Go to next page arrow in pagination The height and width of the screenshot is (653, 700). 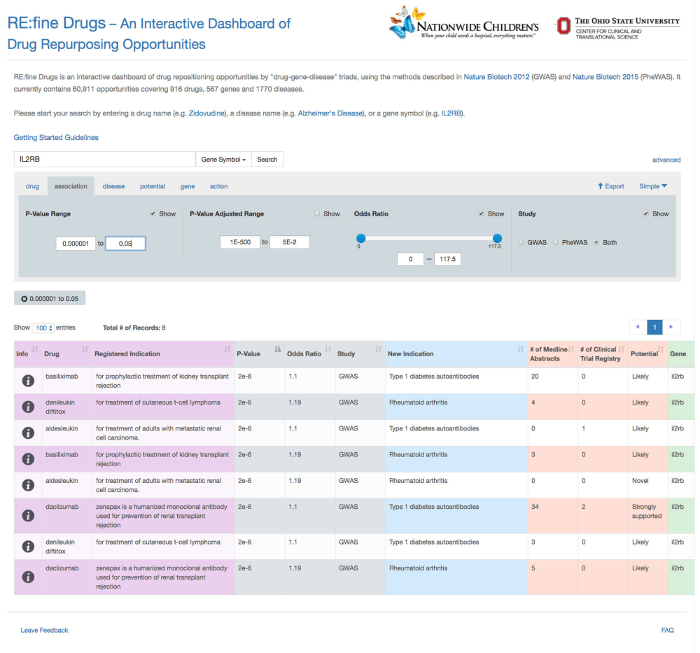pos(672,327)
